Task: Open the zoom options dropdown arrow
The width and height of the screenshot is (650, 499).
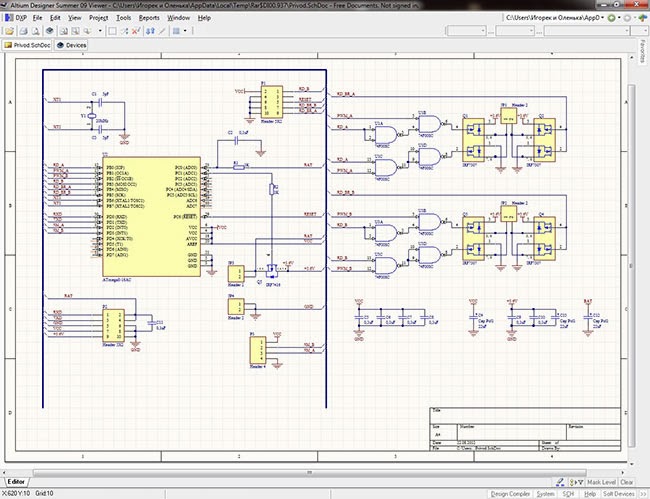Action: [x=100, y=31]
